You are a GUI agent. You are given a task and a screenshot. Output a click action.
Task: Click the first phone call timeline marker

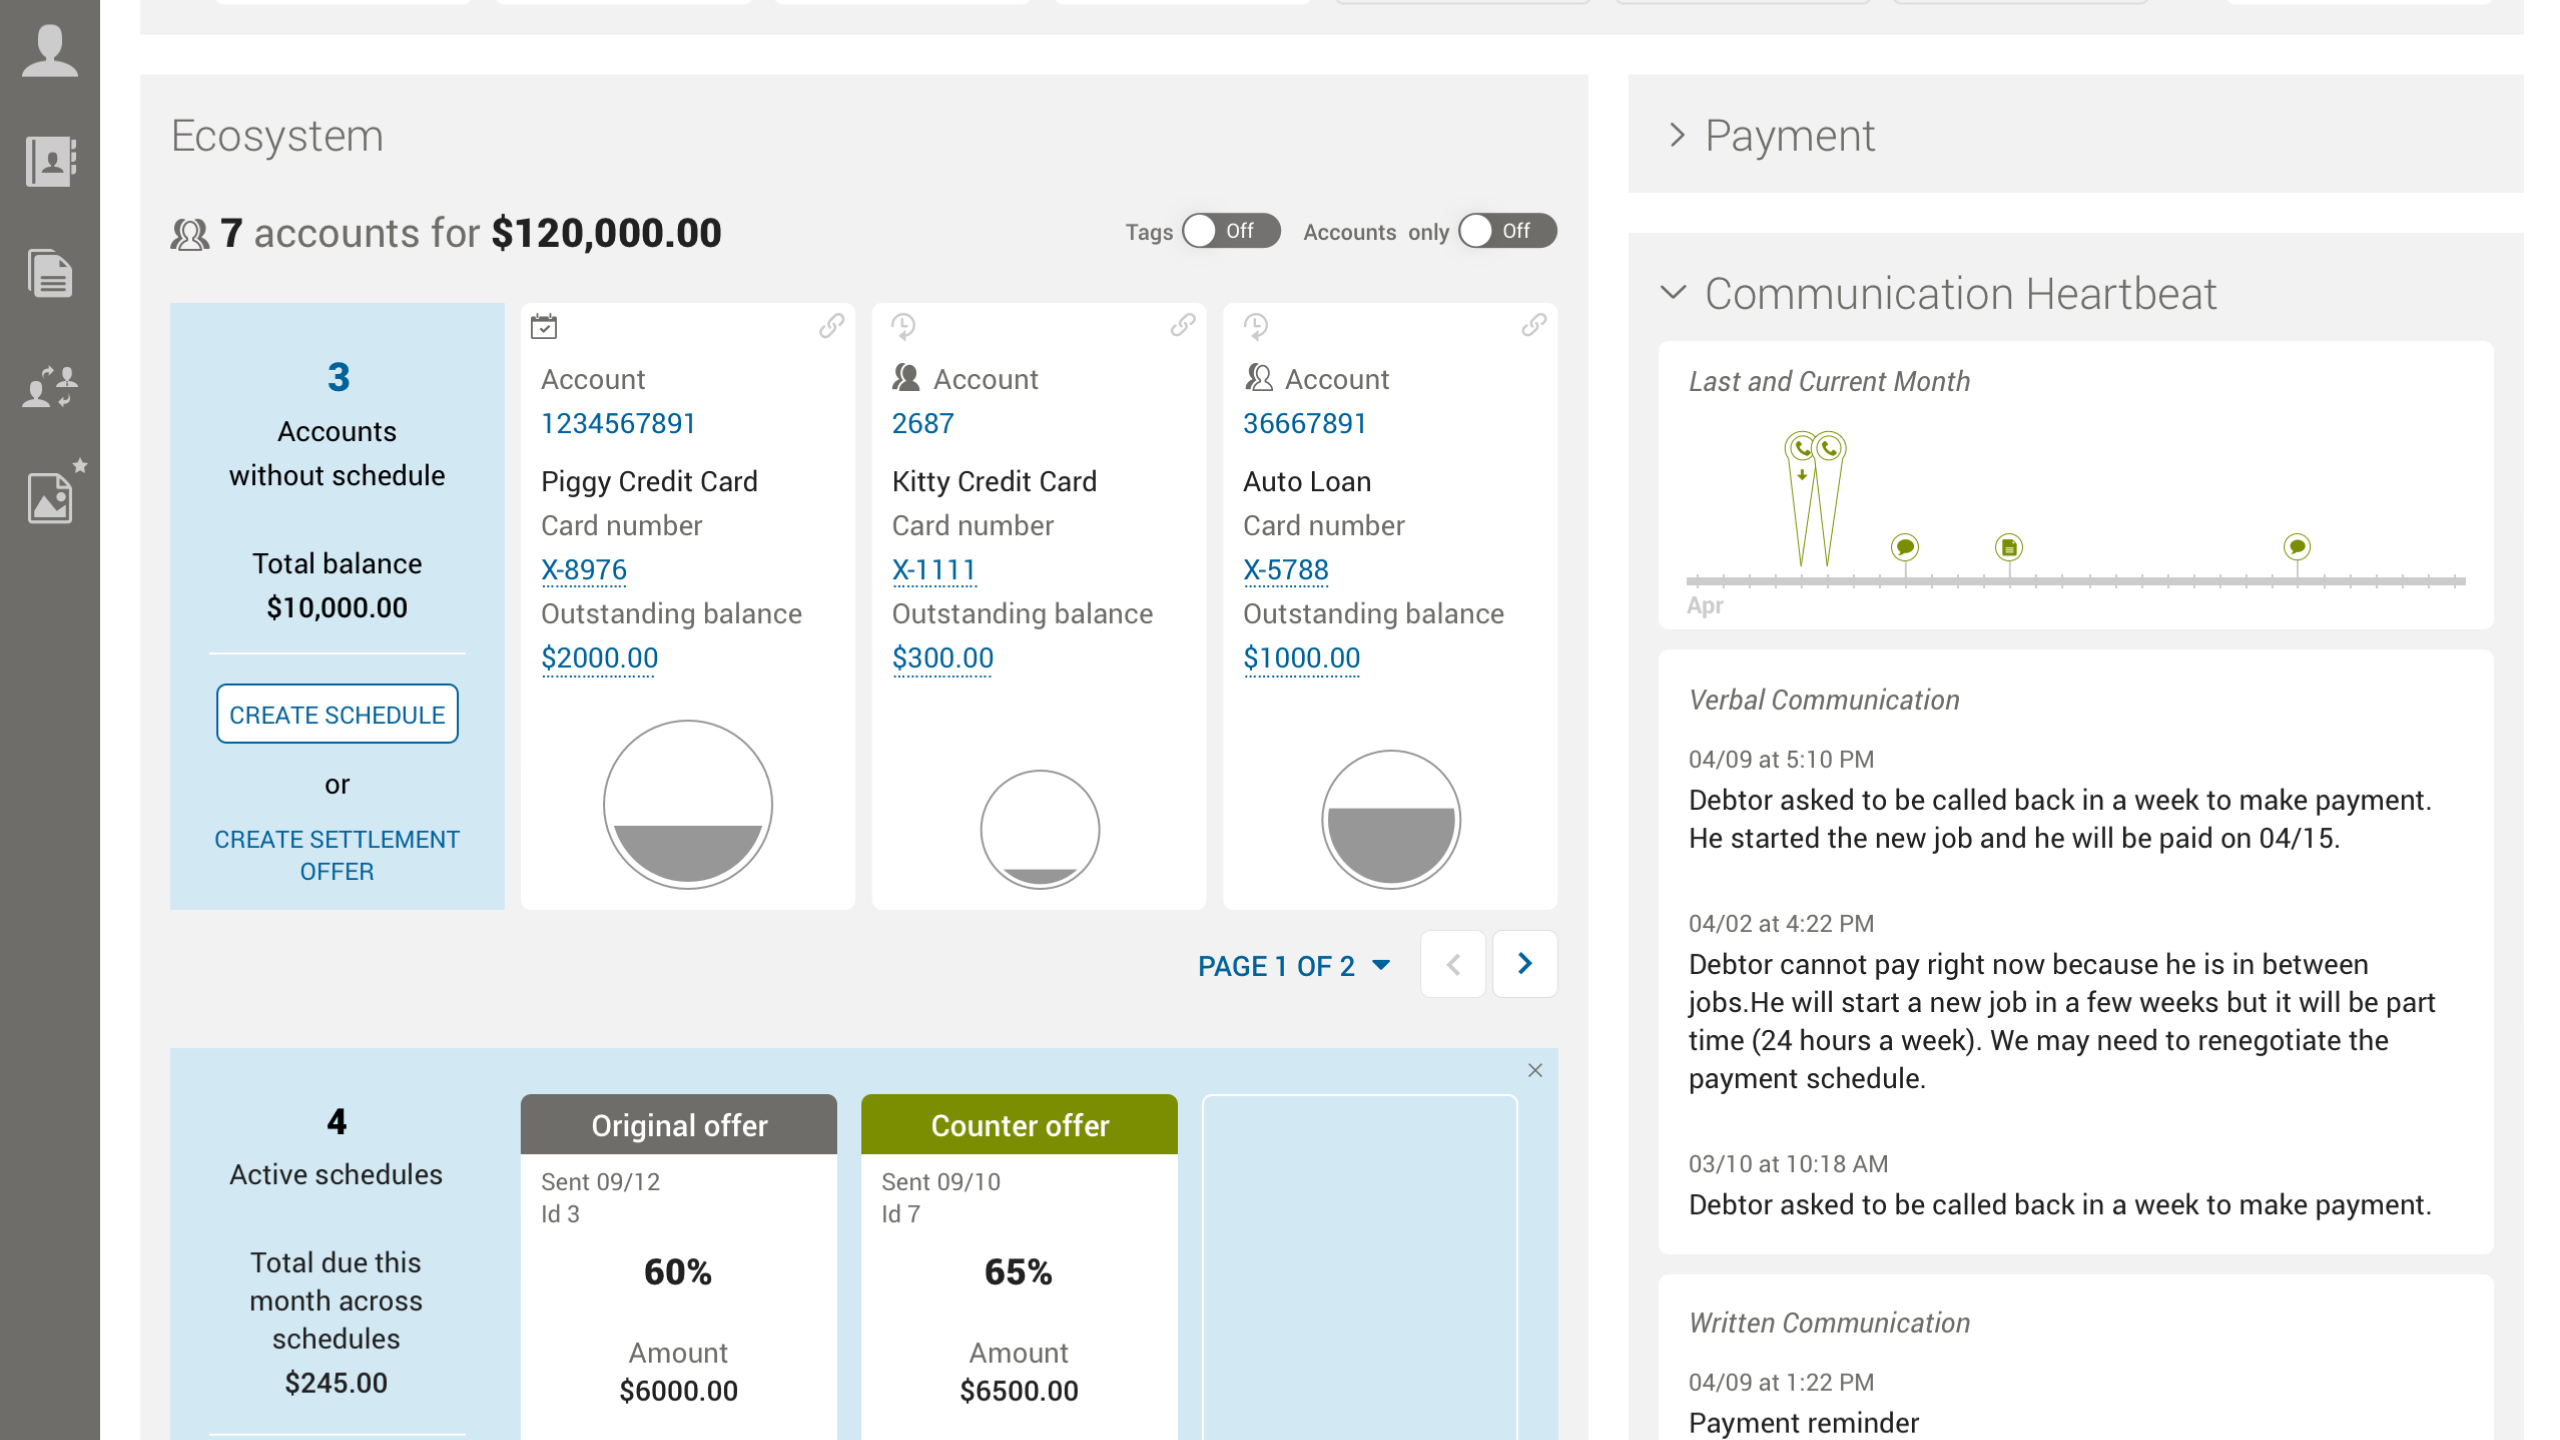pyautogui.click(x=1801, y=449)
